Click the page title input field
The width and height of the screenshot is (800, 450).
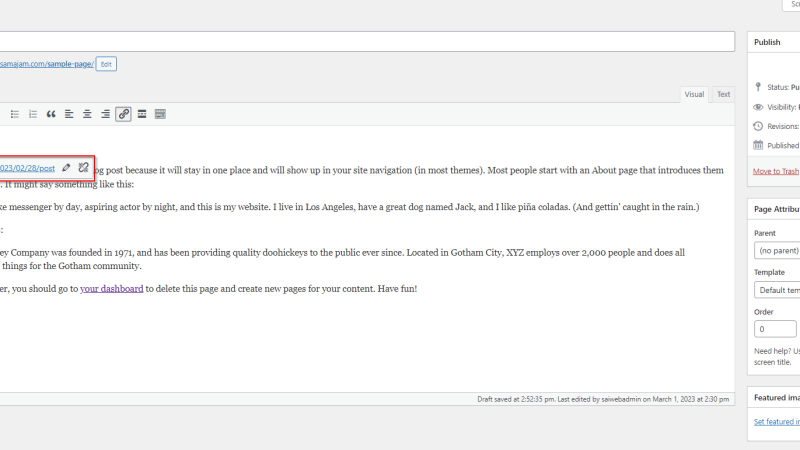[367, 41]
